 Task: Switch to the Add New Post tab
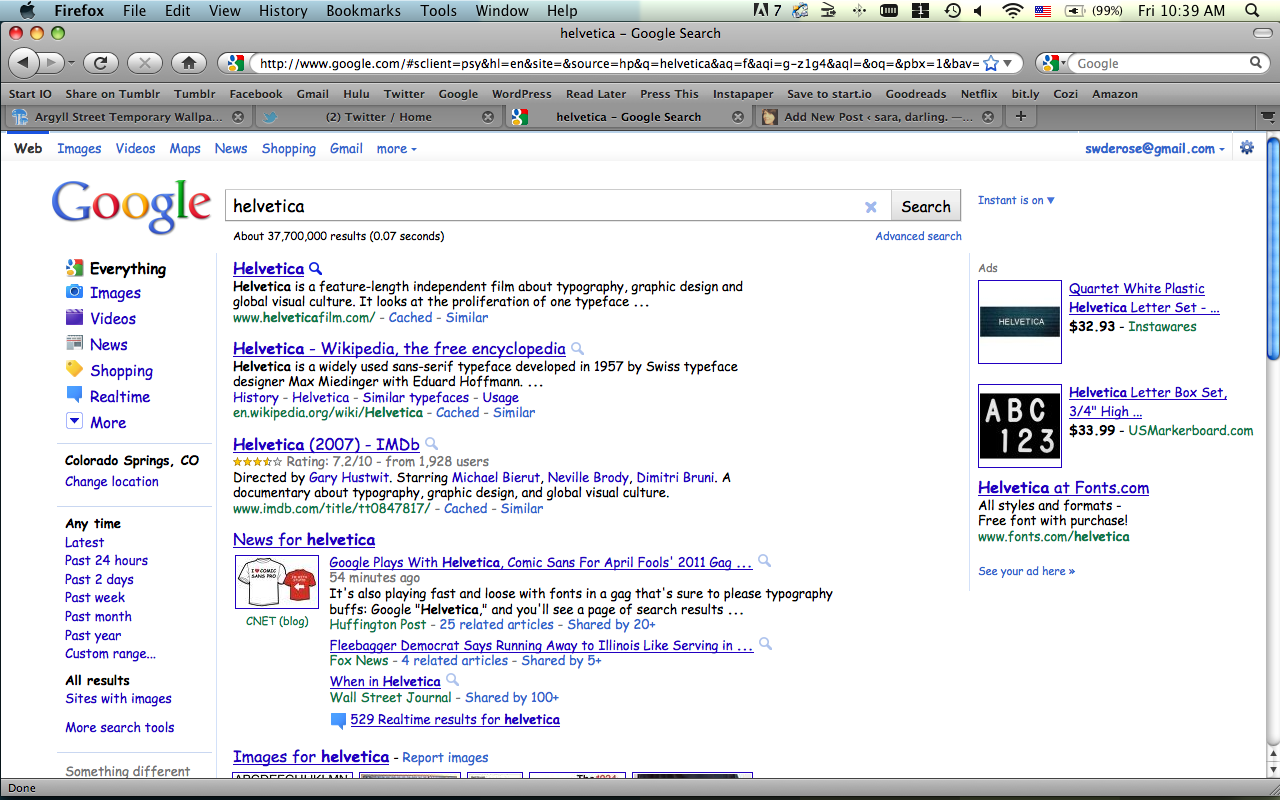coord(868,117)
